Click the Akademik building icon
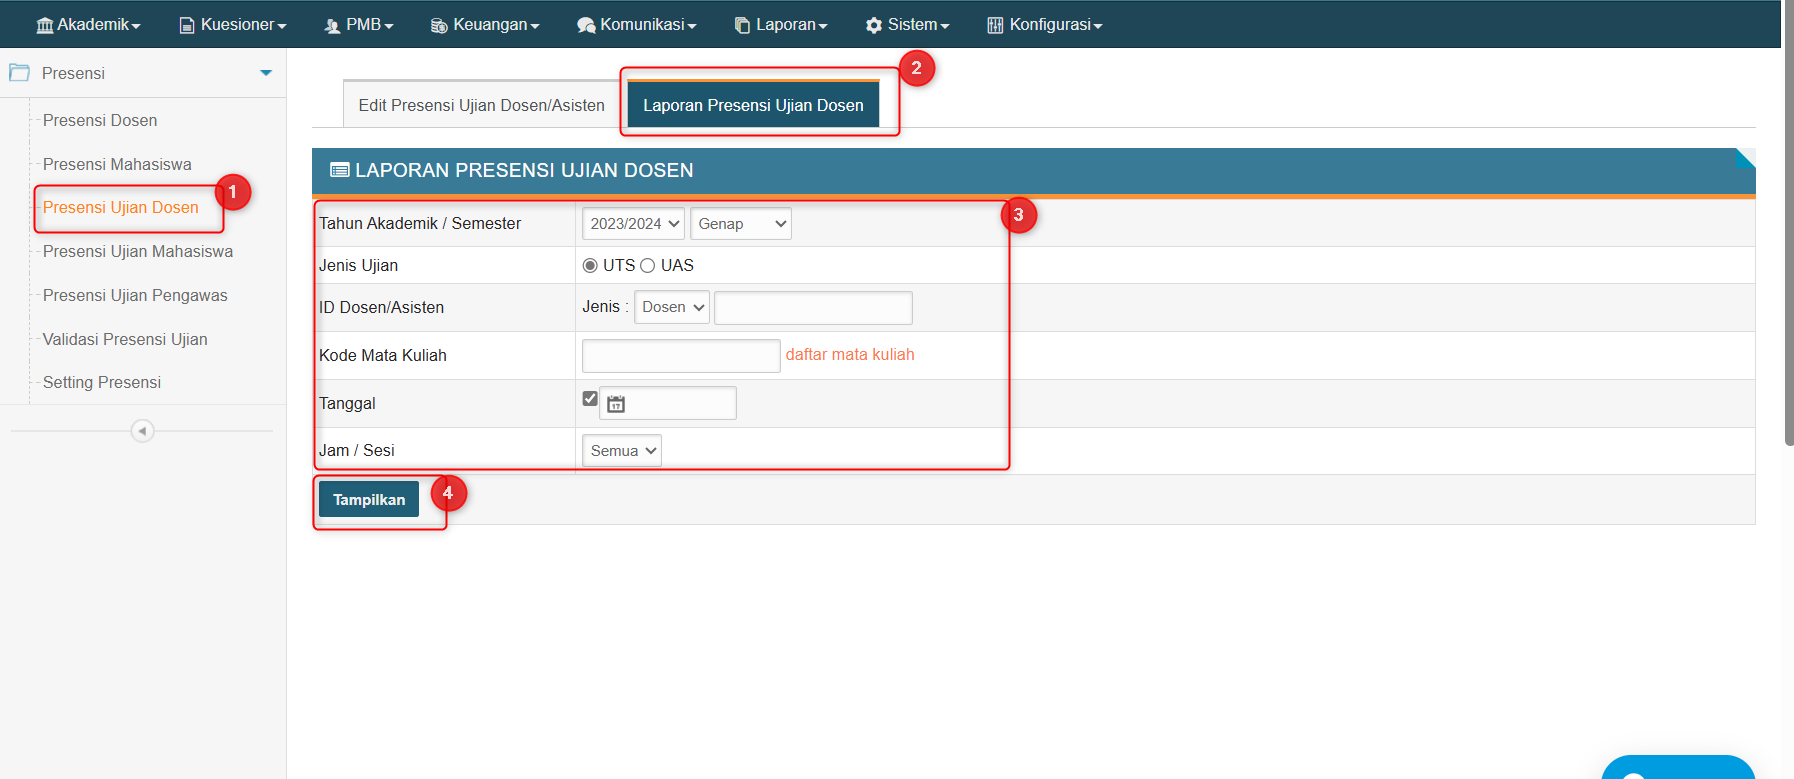This screenshot has width=1794, height=779. [45, 25]
